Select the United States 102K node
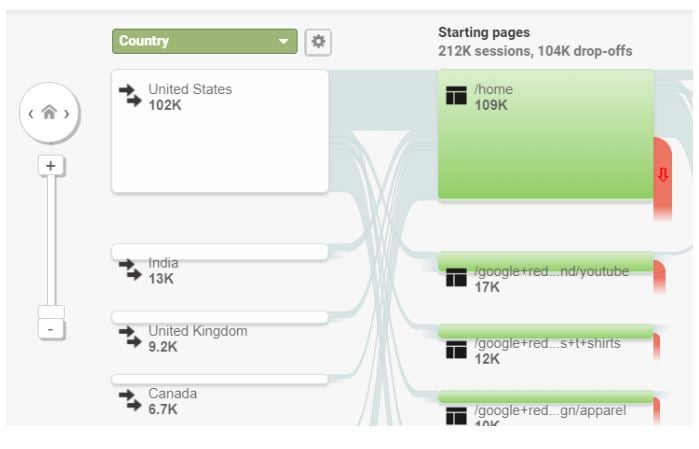 point(220,131)
